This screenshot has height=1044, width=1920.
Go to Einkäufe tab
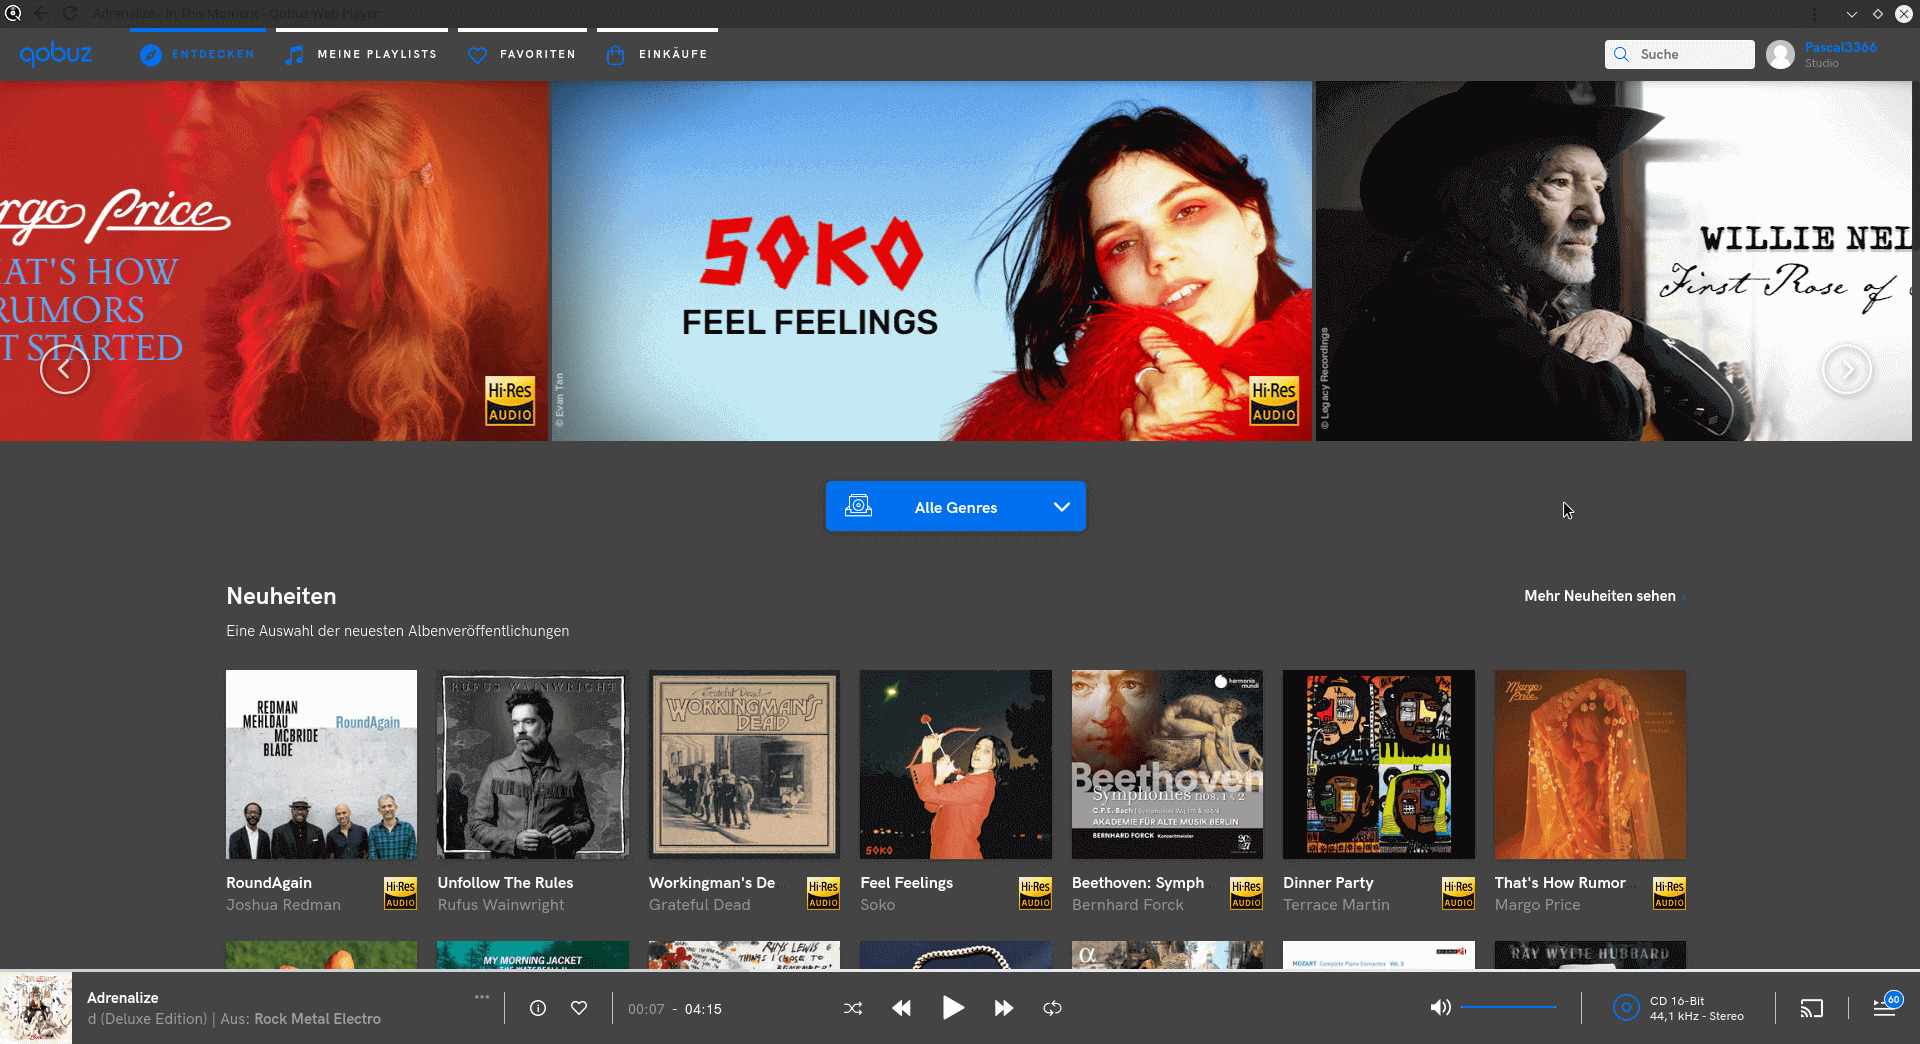(657, 54)
